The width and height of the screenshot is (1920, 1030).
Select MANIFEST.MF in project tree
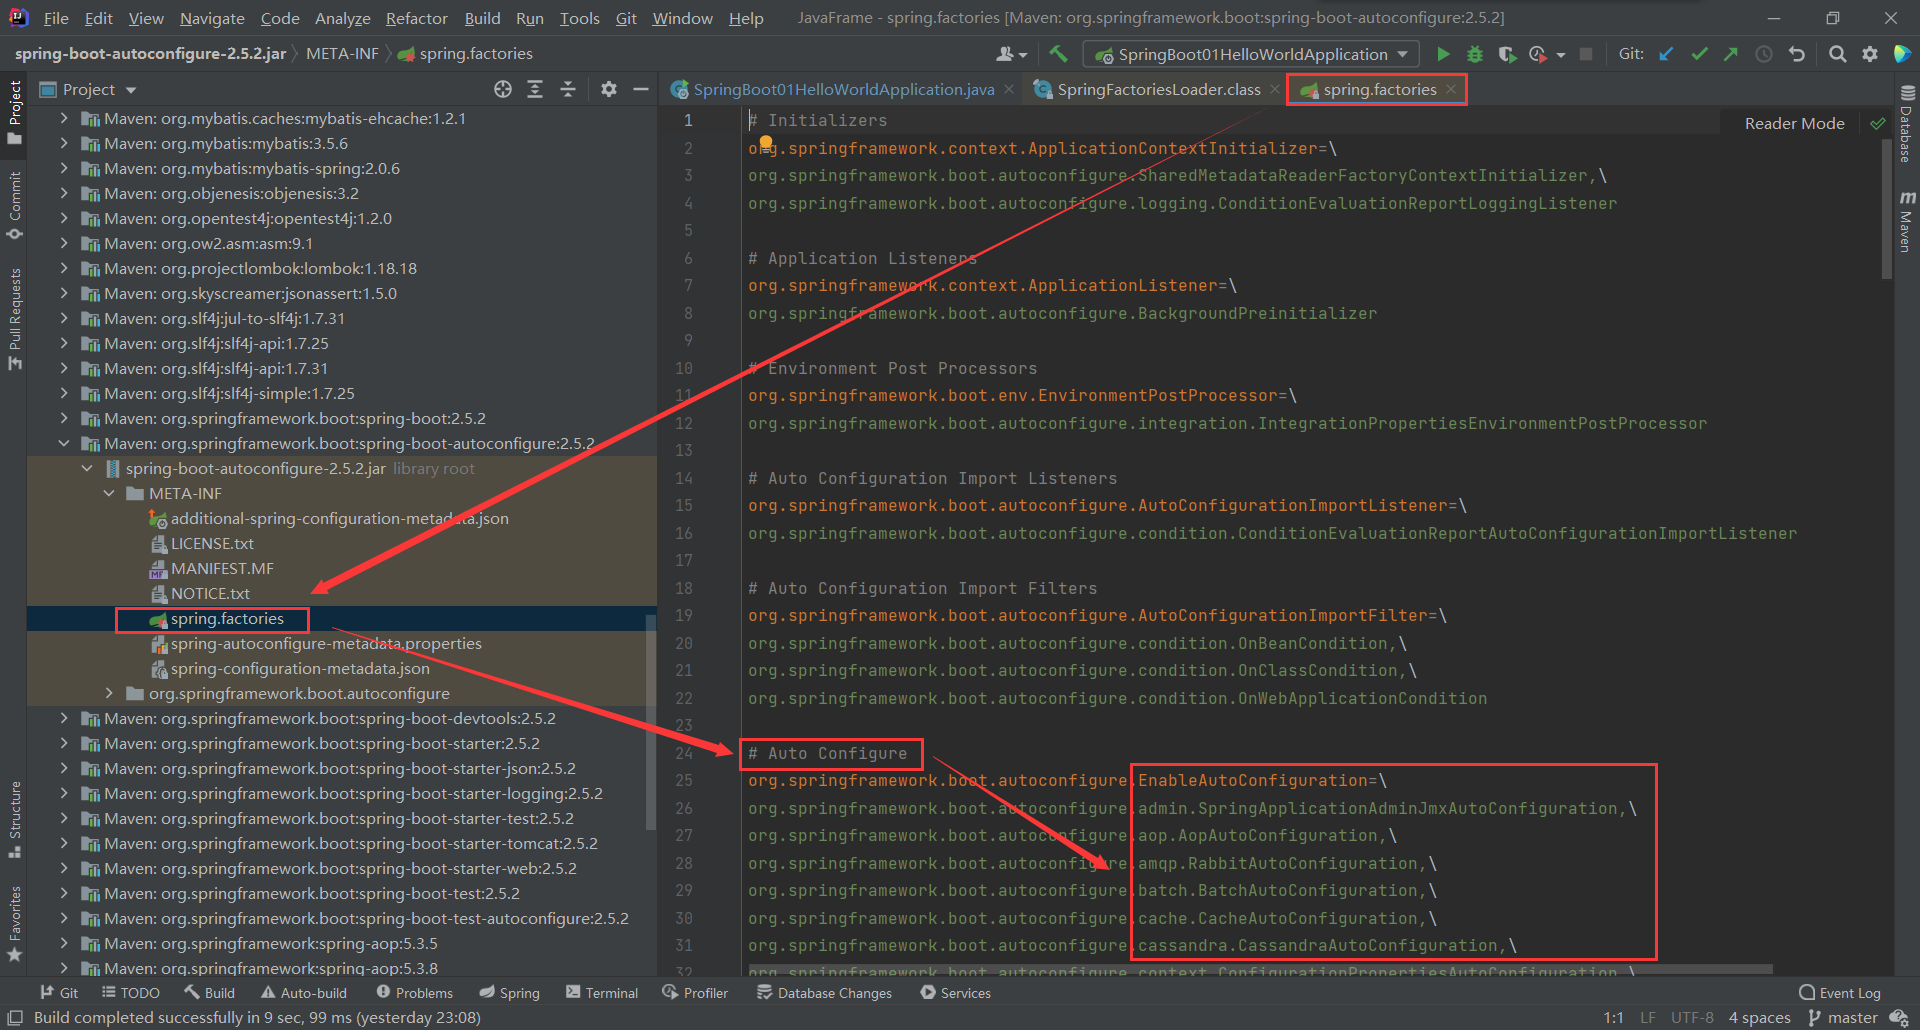[222, 568]
